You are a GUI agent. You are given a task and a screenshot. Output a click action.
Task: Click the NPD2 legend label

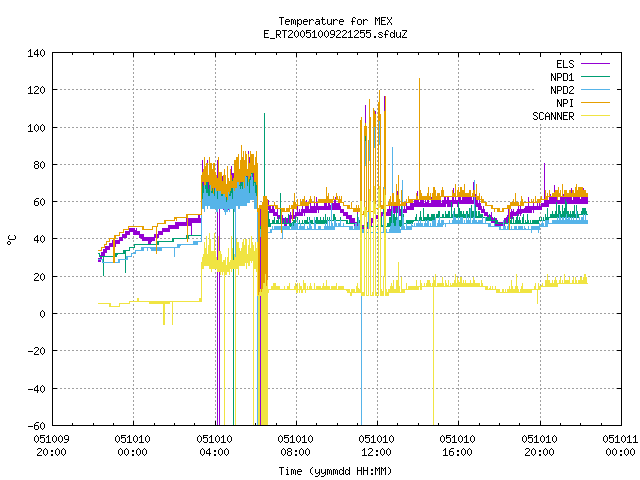(x=562, y=90)
